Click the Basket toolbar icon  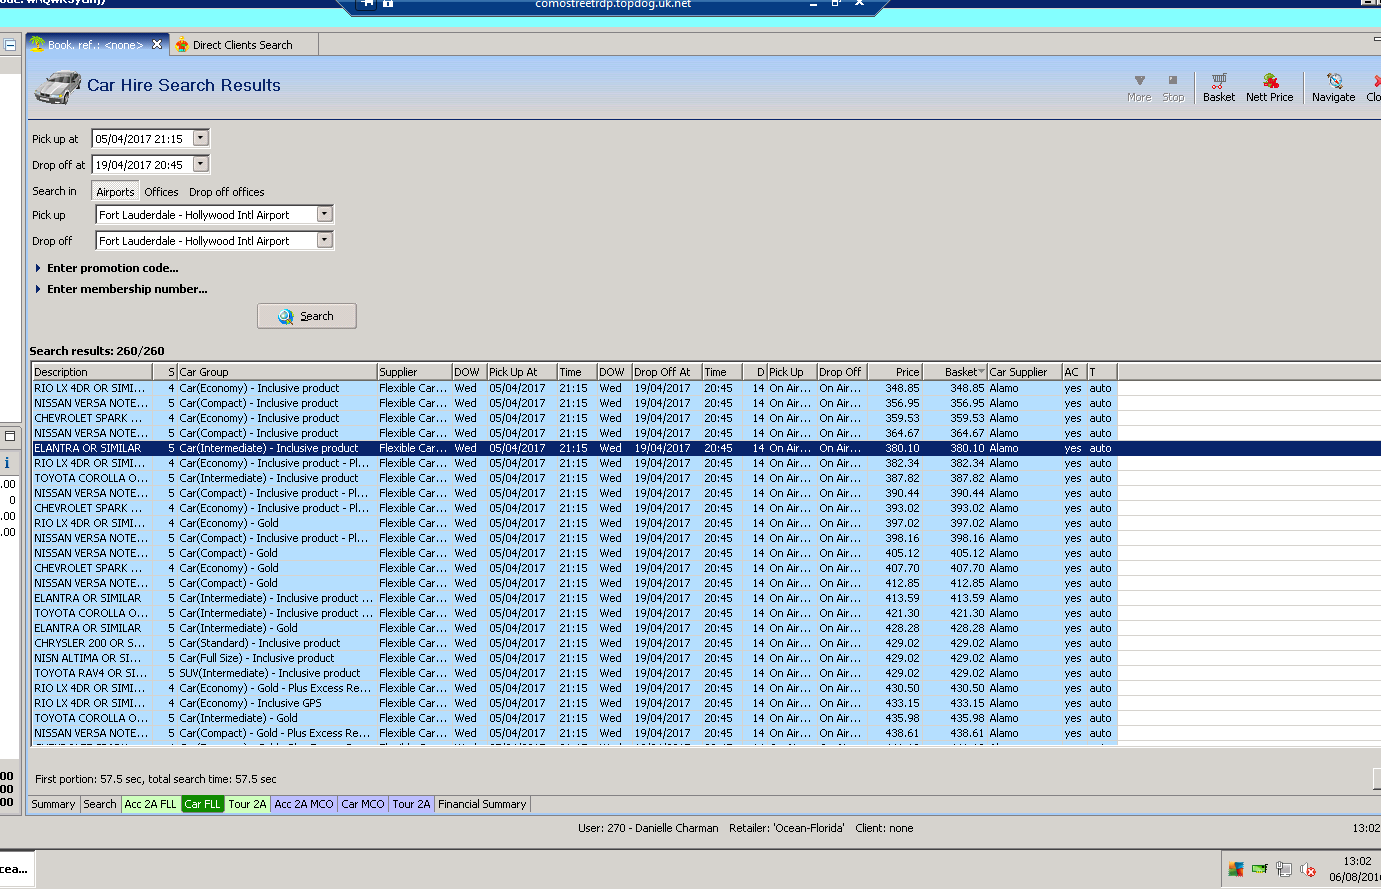(1218, 86)
